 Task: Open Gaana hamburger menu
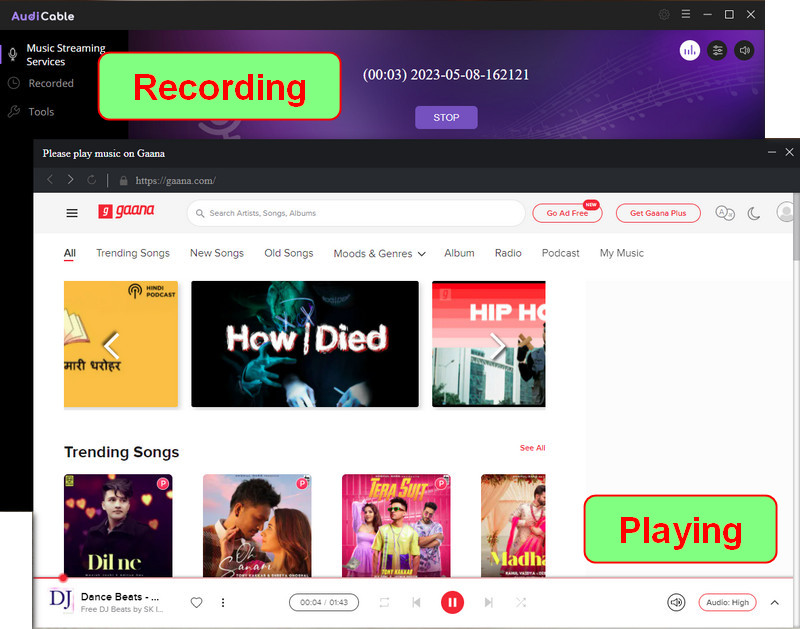click(x=72, y=213)
